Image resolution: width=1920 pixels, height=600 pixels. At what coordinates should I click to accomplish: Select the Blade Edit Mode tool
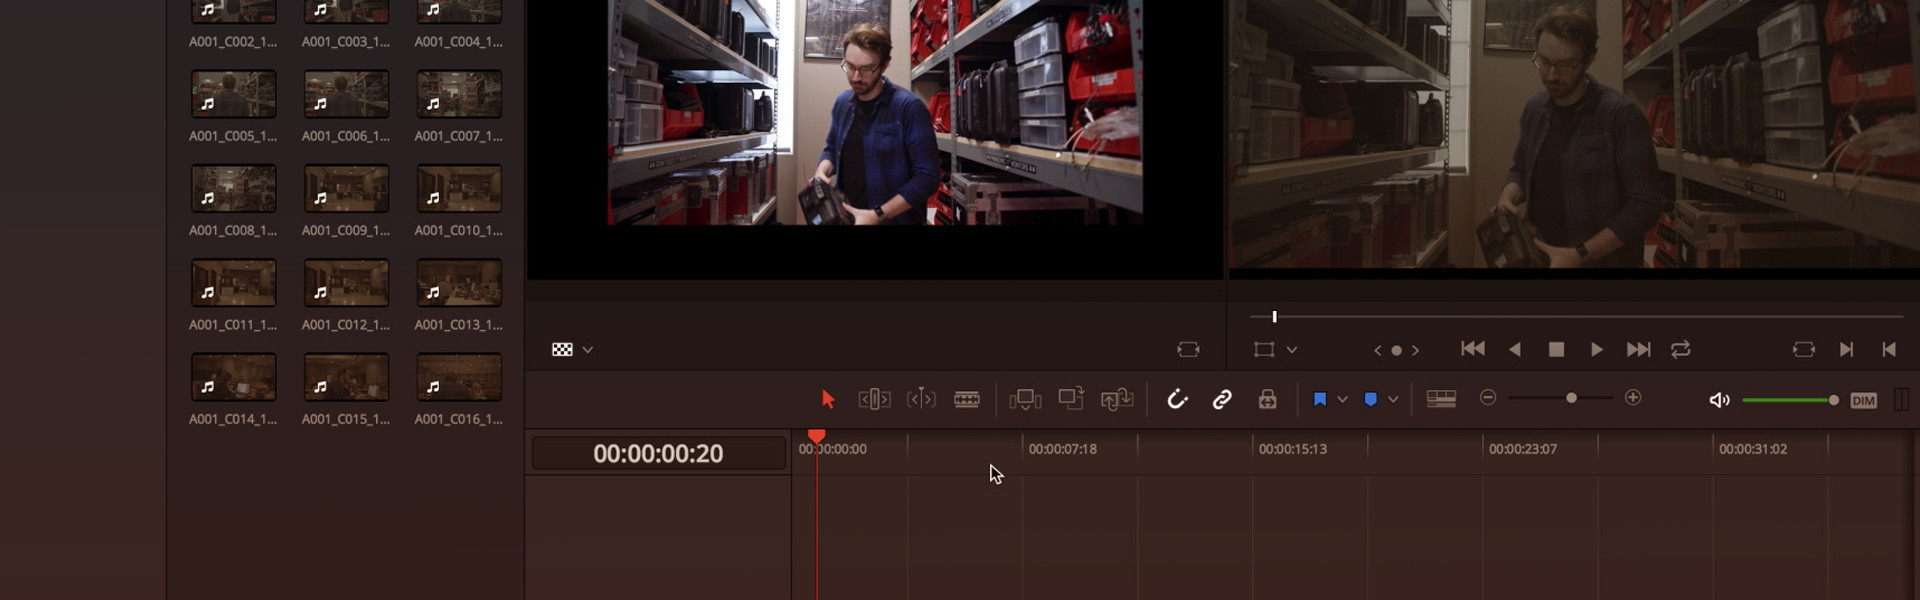point(967,399)
